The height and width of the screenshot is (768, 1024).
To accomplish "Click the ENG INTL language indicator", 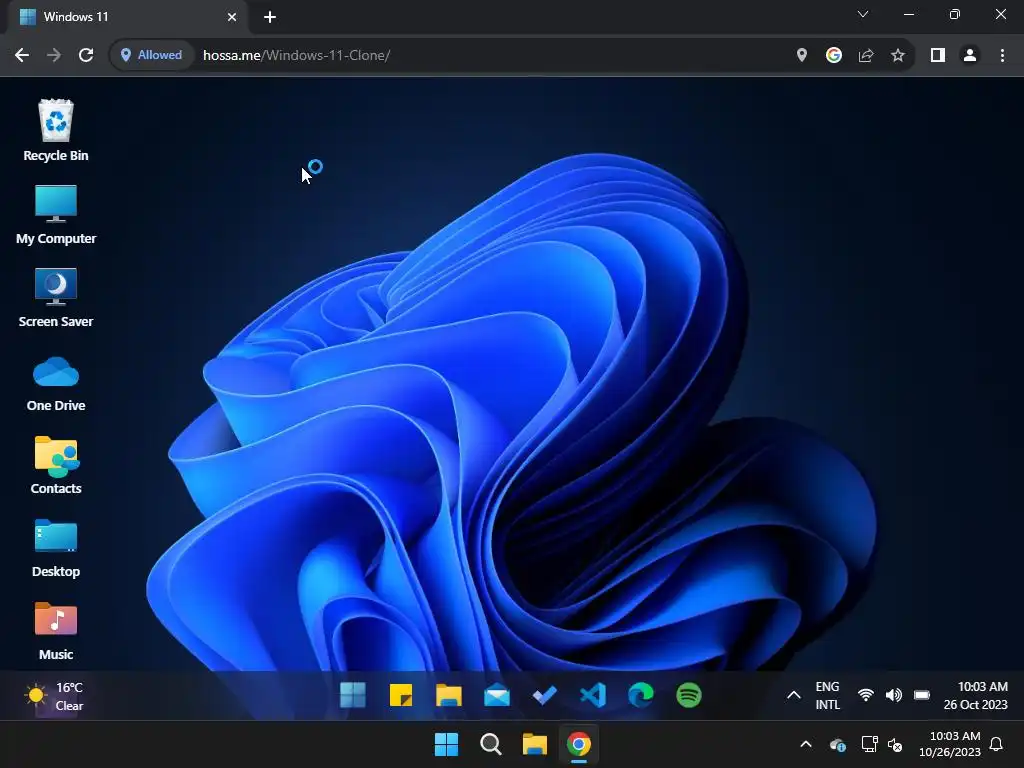I will (827, 696).
